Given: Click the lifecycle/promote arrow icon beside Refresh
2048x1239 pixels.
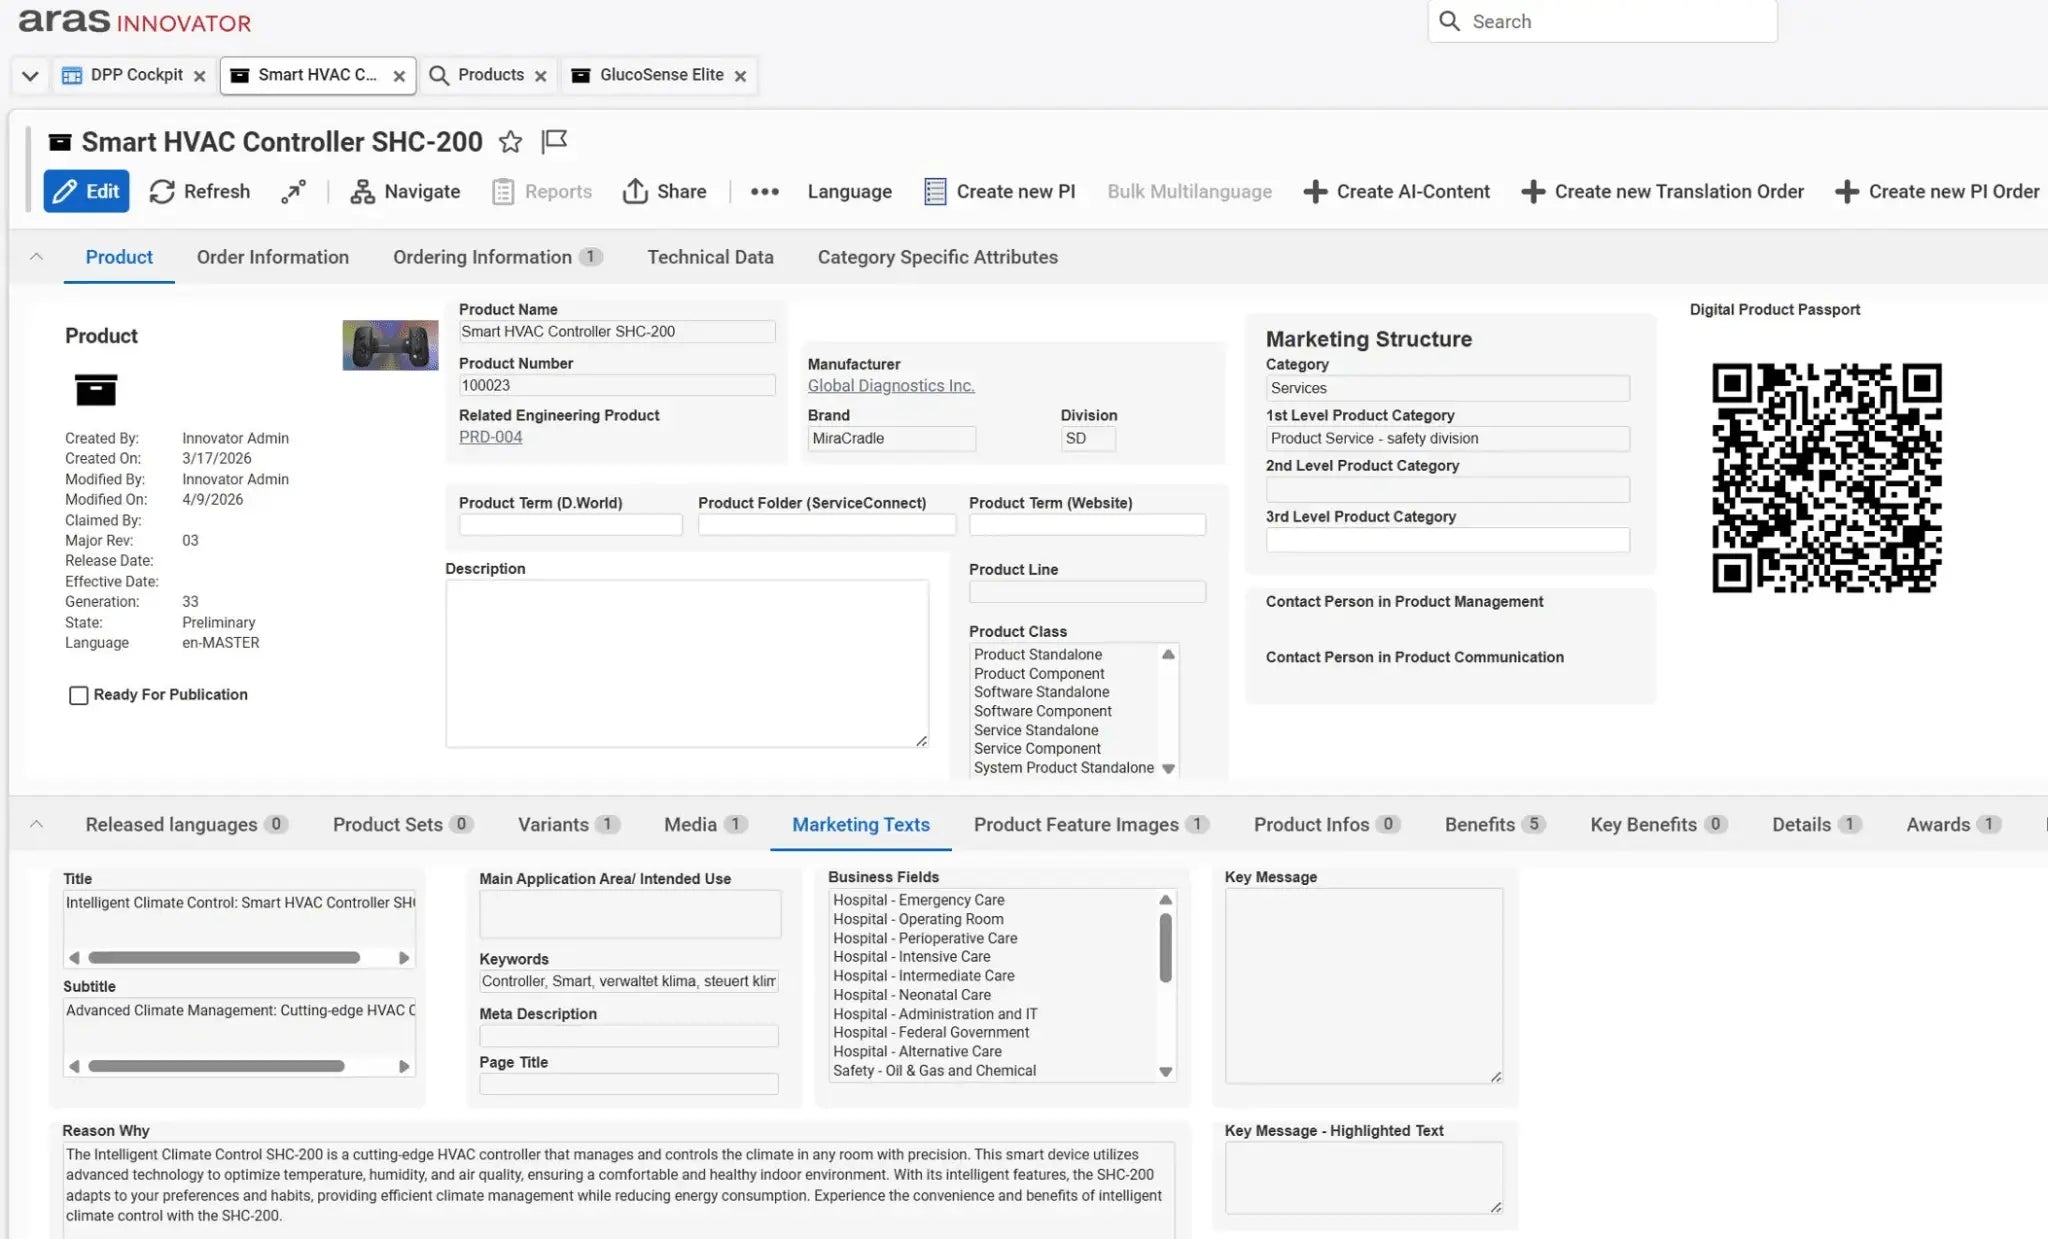Looking at the screenshot, I should [293, 191].
